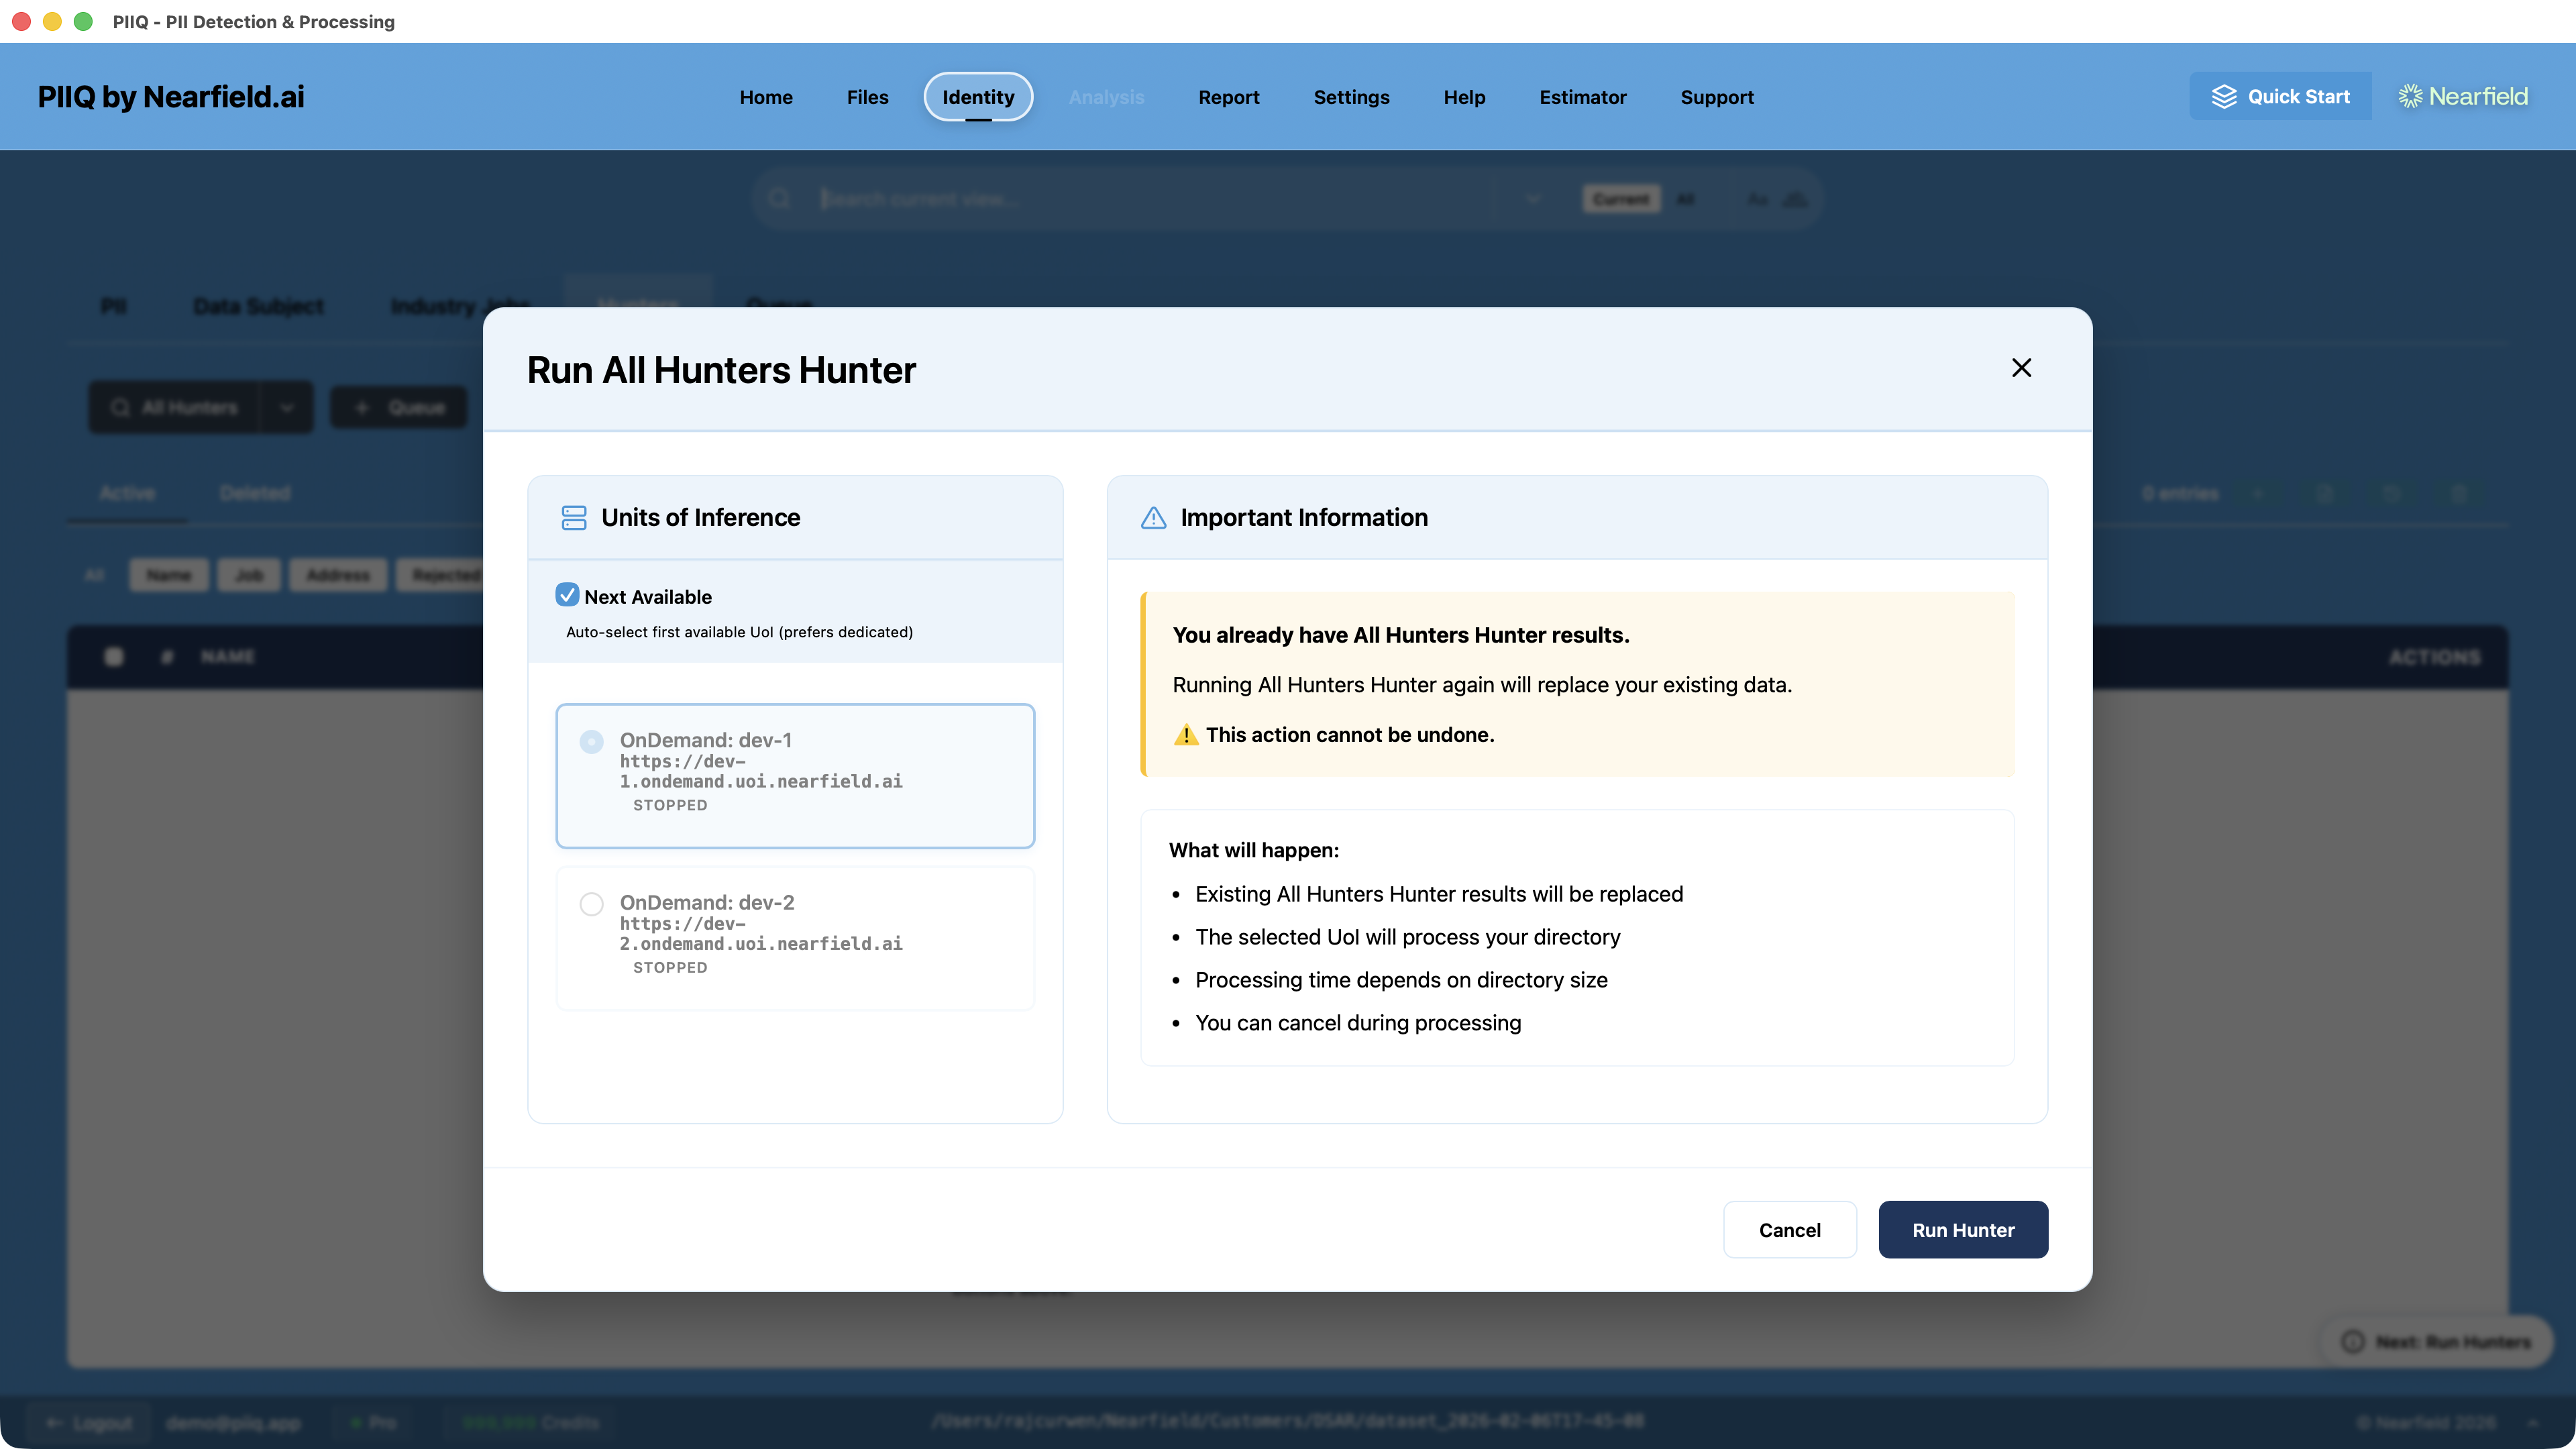Click the plus icon on the Queue button
The image size is (2576, 1449).
point(363,407)
